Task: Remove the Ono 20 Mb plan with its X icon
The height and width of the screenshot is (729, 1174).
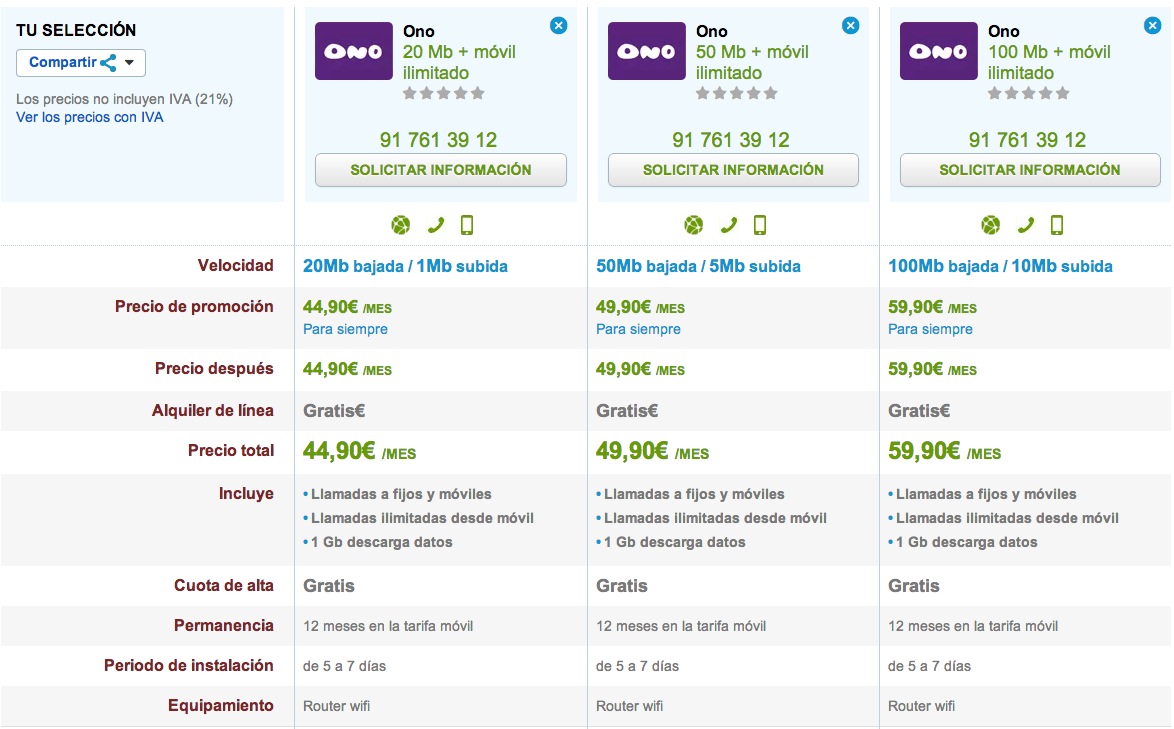Action: point(559,25)
